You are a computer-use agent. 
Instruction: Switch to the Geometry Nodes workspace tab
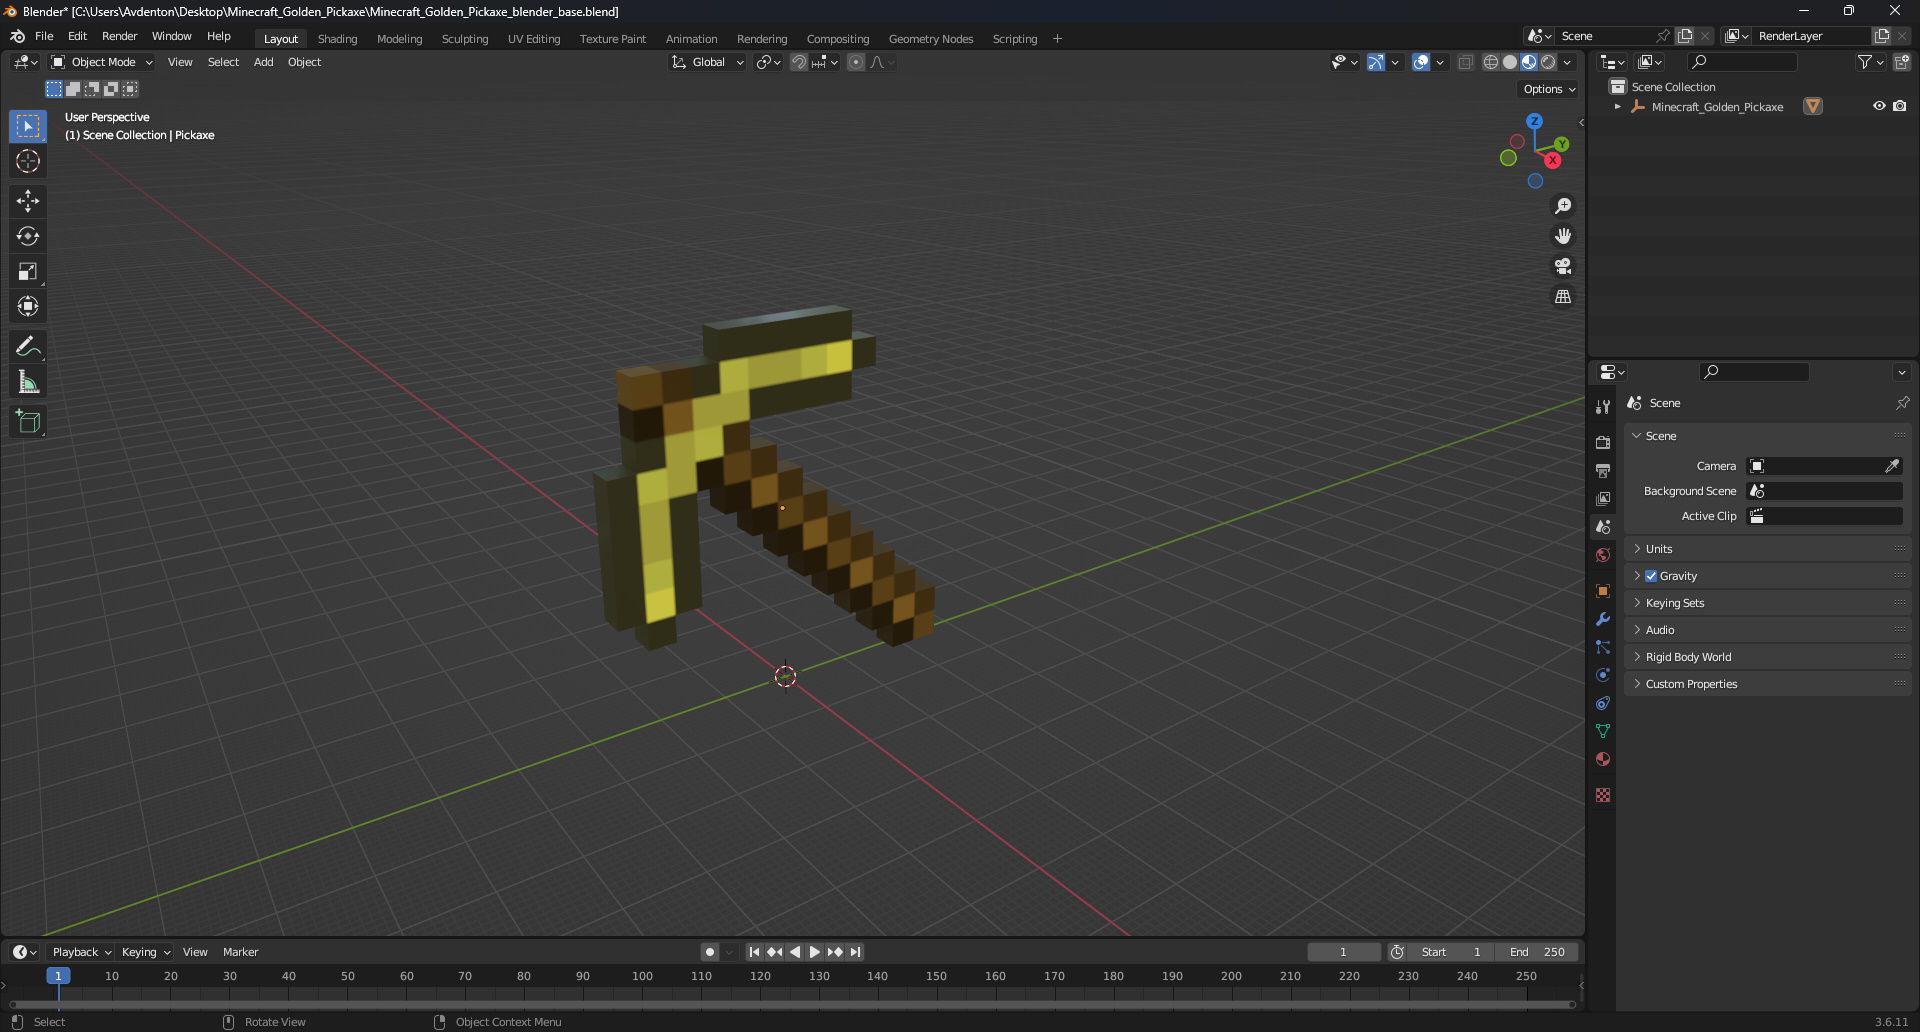[x=931, y=39]
